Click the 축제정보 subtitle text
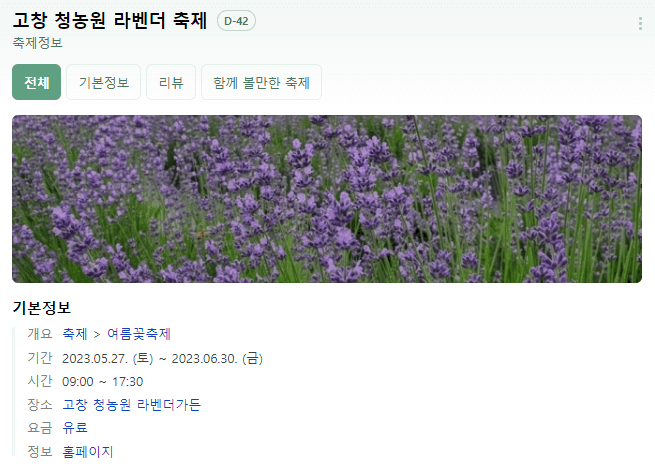The width and height of the screenshot is (655, 466). click(38, 43)
